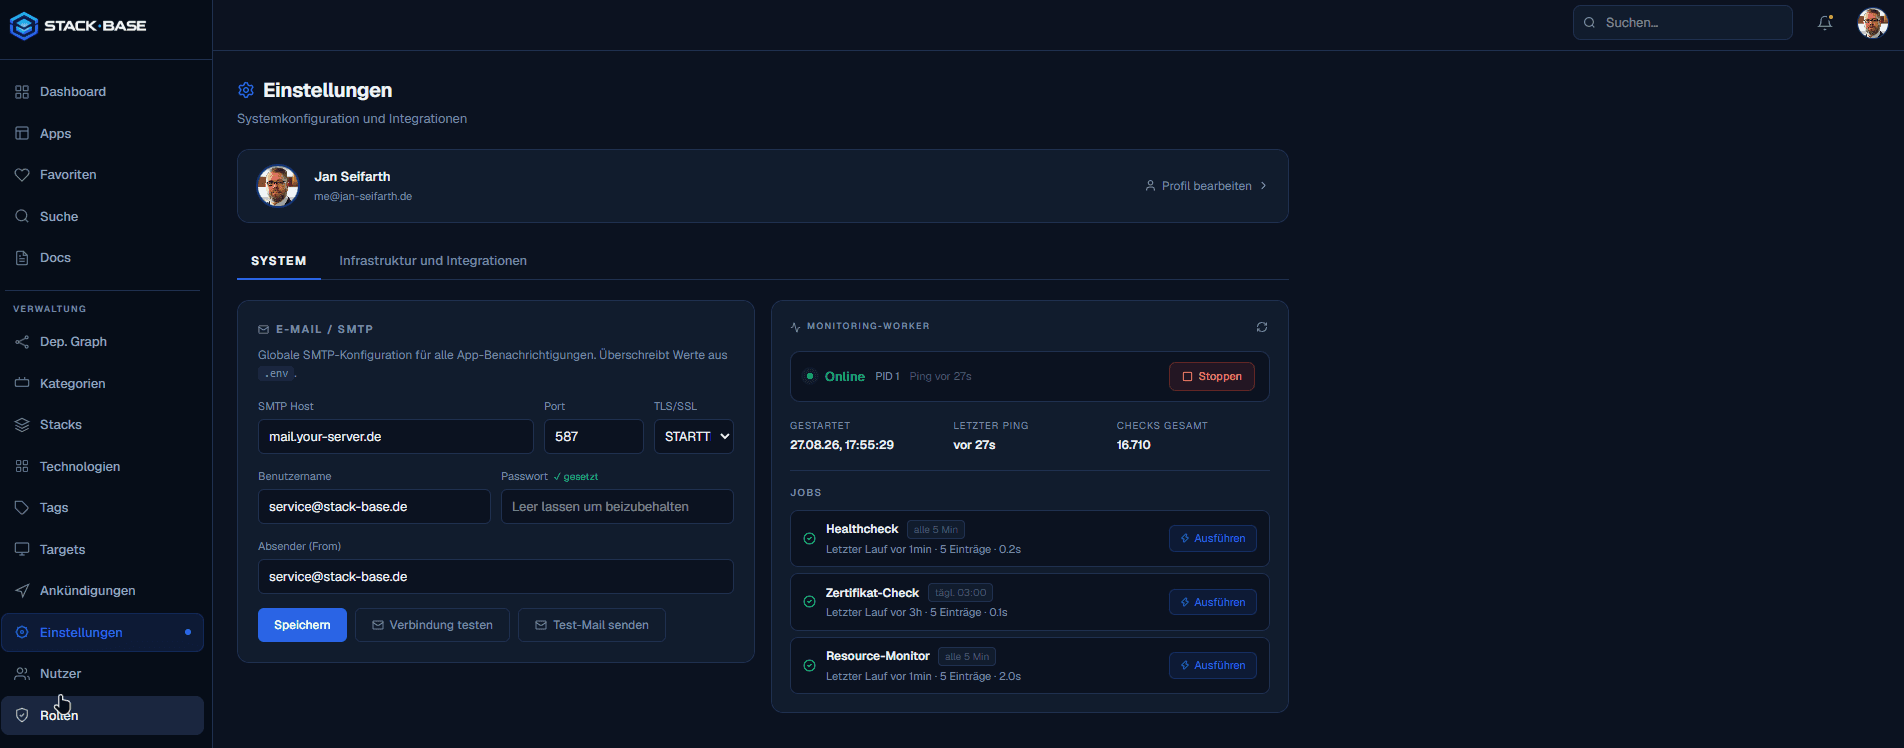Open Technologien in sidebar
1904x748 pixels.
[103, 467]
